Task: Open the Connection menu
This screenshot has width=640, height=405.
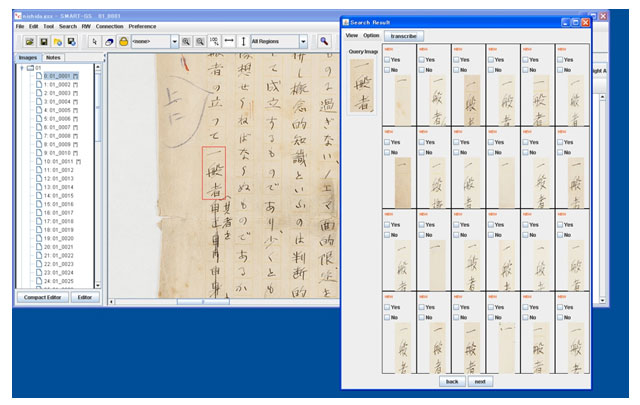Action: 110,25
